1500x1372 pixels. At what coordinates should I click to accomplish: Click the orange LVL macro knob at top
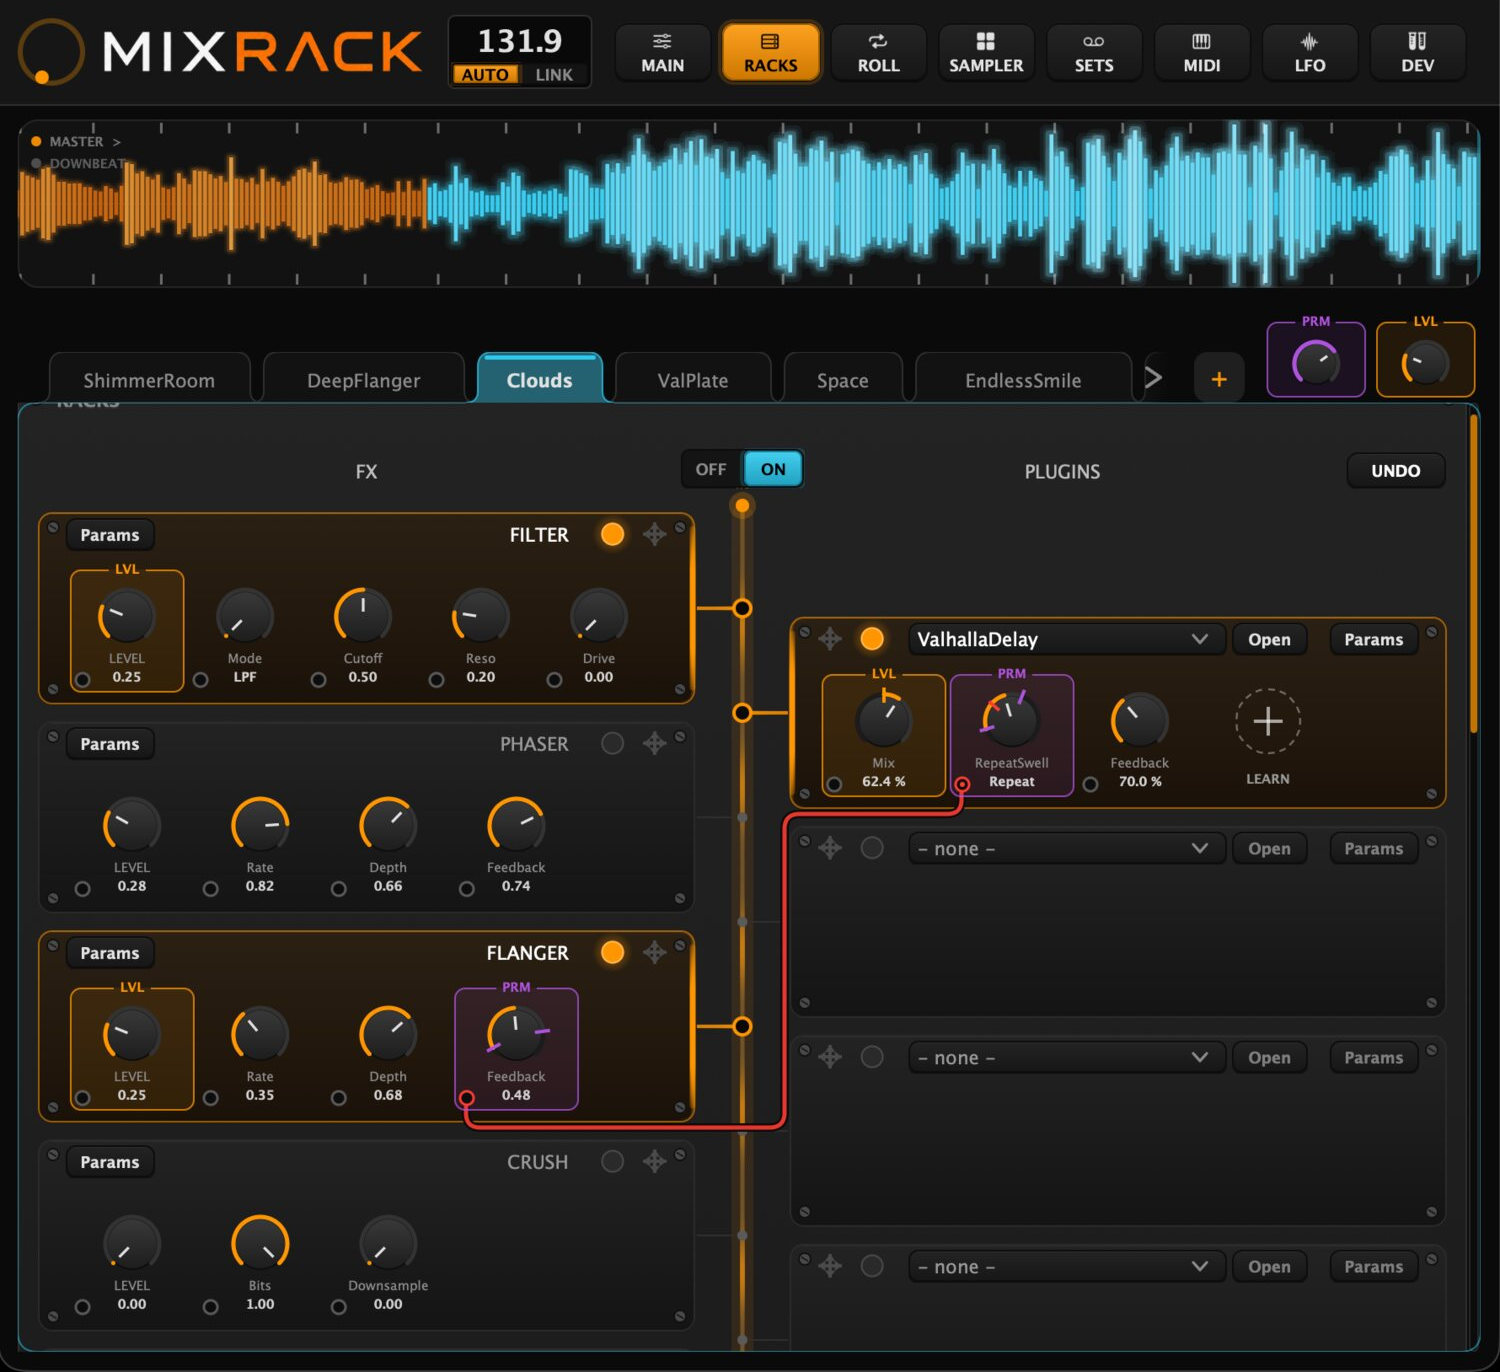(1425, 363)
